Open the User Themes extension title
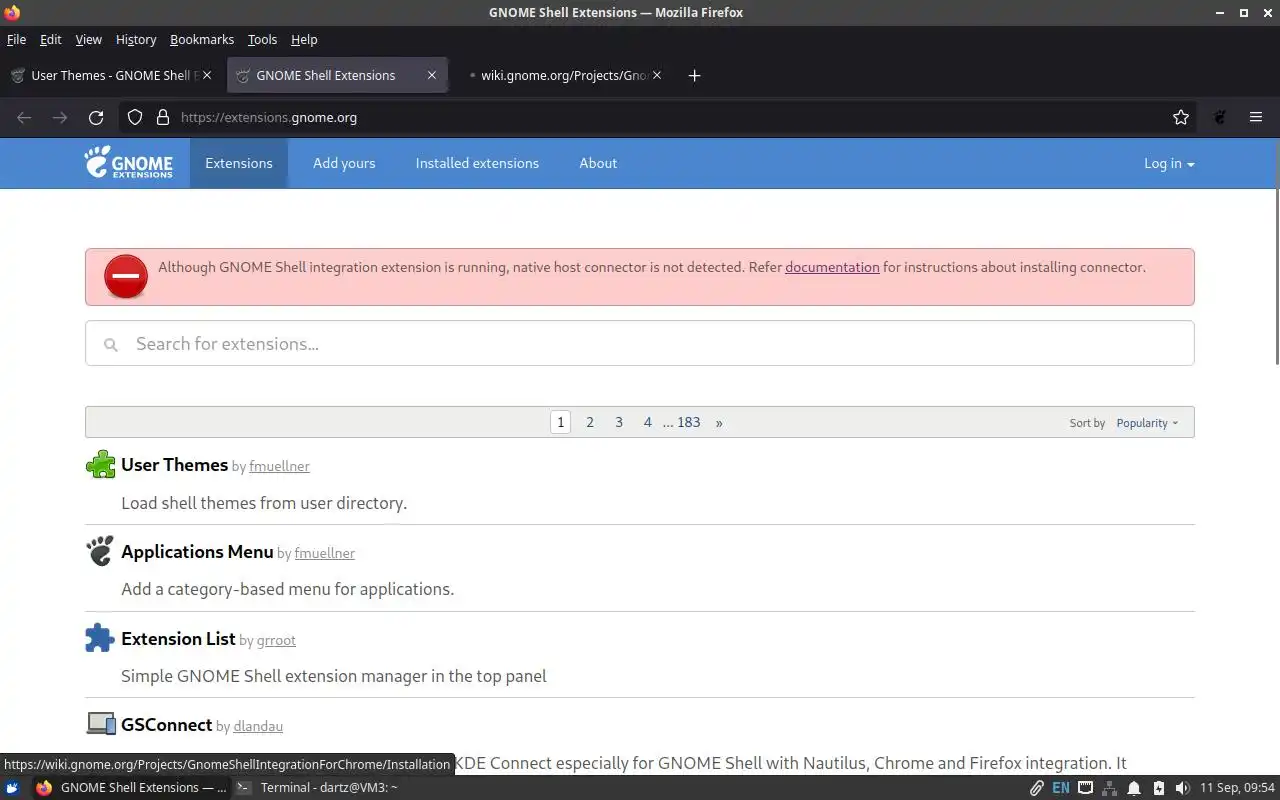This screenshot has height=800, width=1280. pyautogui.click(x=175, y=465)
